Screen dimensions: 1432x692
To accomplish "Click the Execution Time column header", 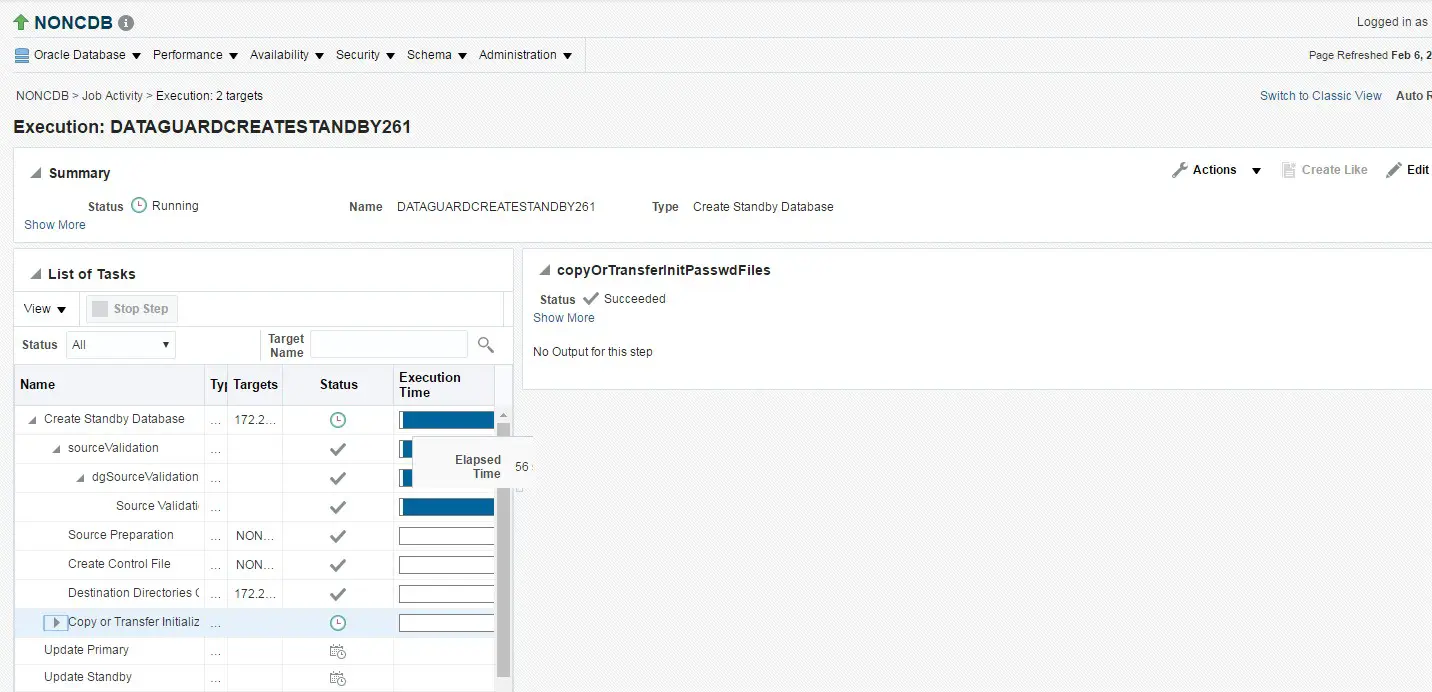I will 444,385.
